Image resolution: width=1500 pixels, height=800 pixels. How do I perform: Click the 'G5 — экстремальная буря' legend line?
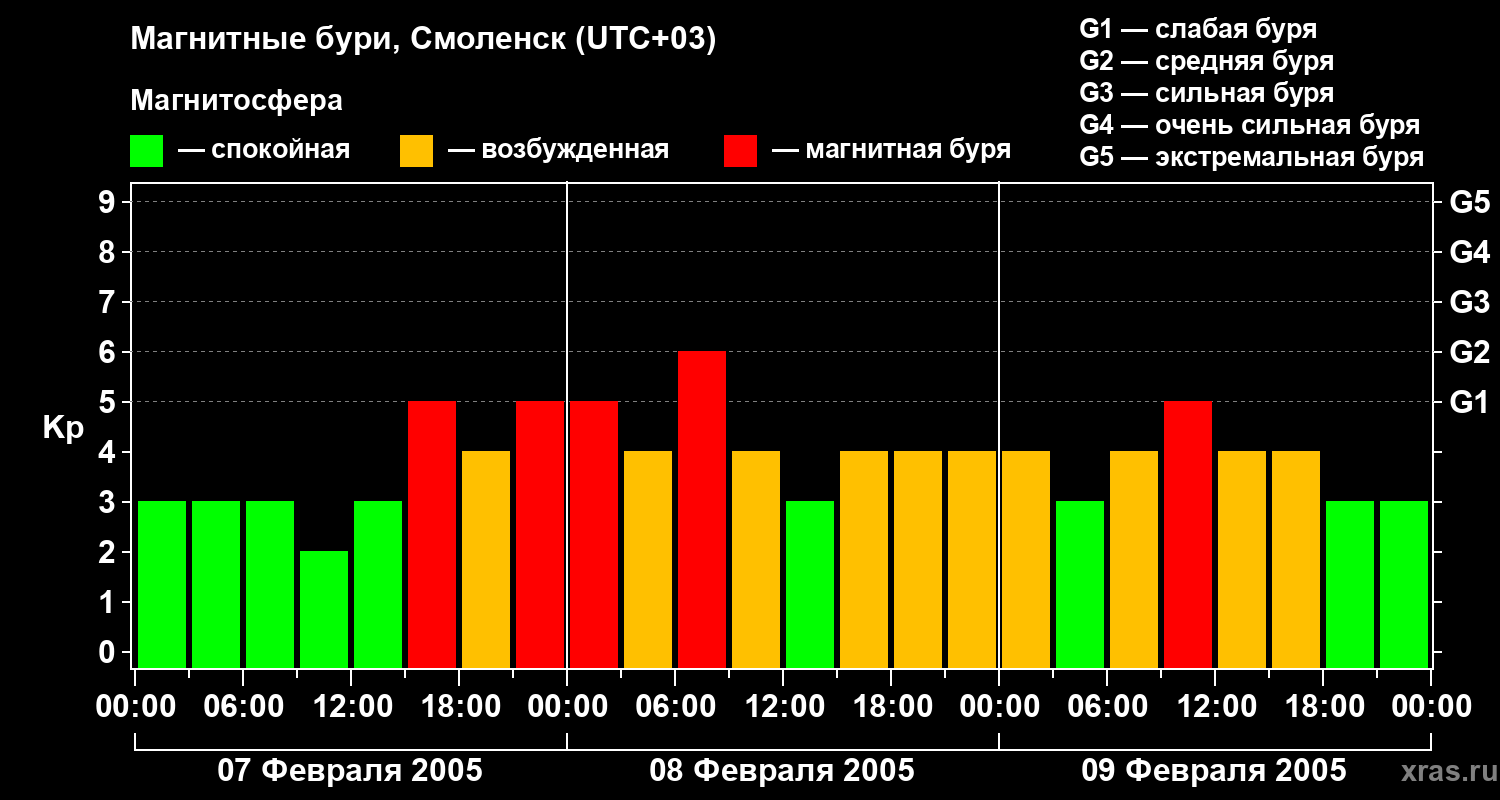pyautogui.click(x=1252, y=157)
